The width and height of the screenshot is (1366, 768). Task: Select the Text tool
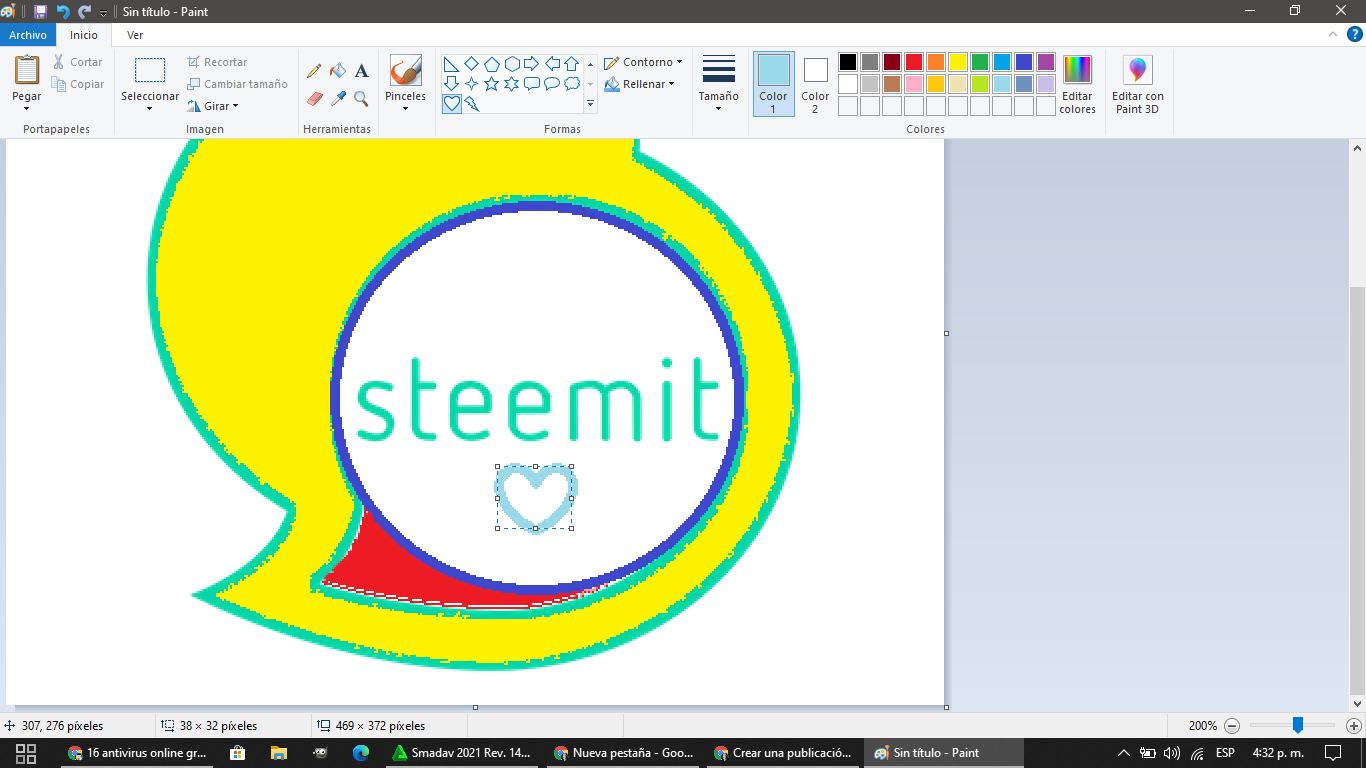(361, 71)
